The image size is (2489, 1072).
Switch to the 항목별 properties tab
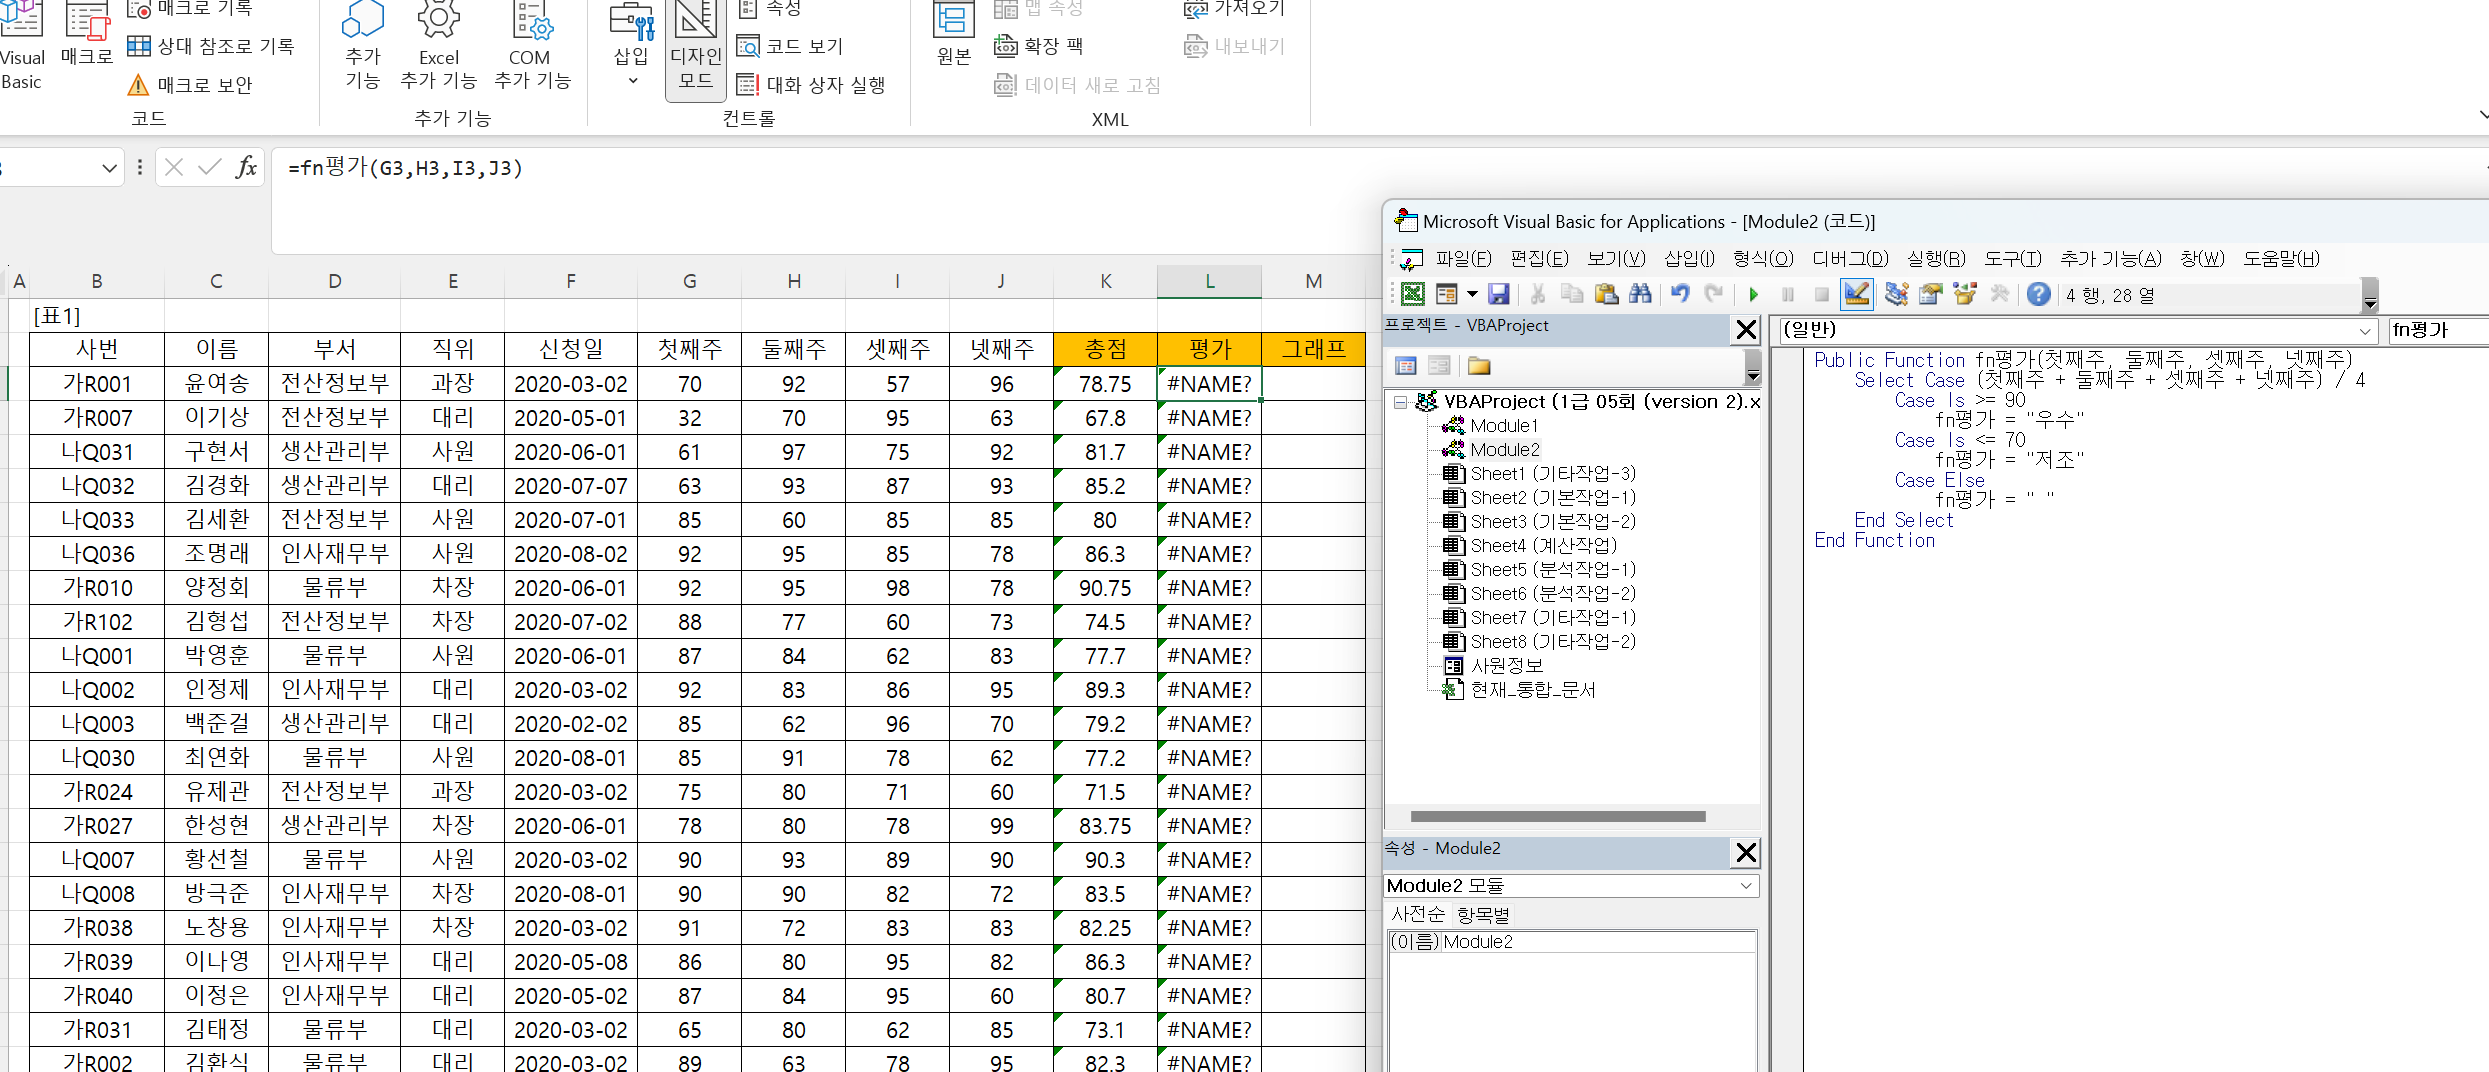tap(1483, 914)
